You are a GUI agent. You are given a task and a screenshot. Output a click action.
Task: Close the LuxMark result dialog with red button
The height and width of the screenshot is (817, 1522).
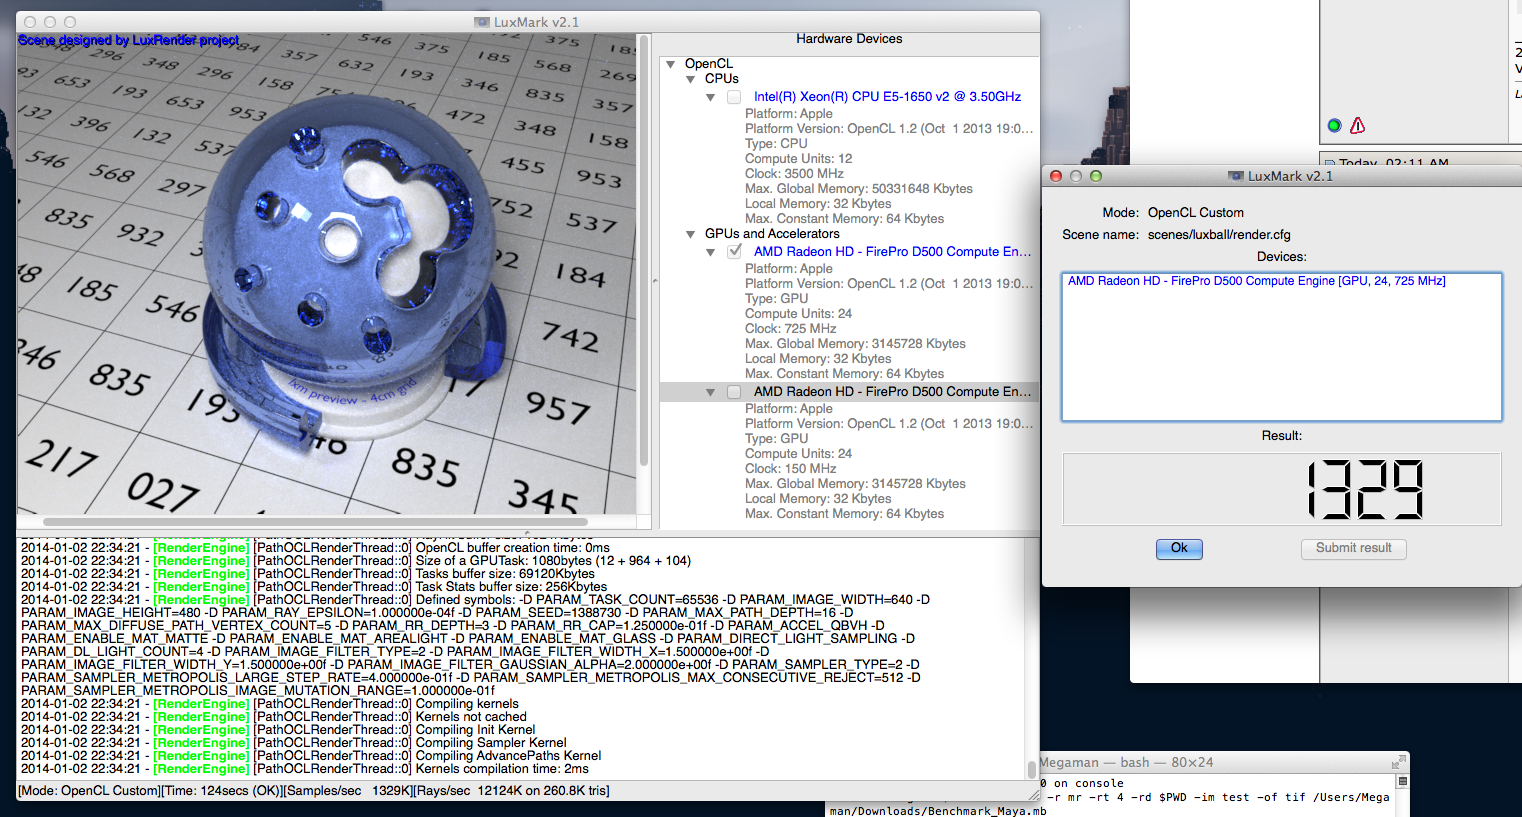pos(1055,176)
